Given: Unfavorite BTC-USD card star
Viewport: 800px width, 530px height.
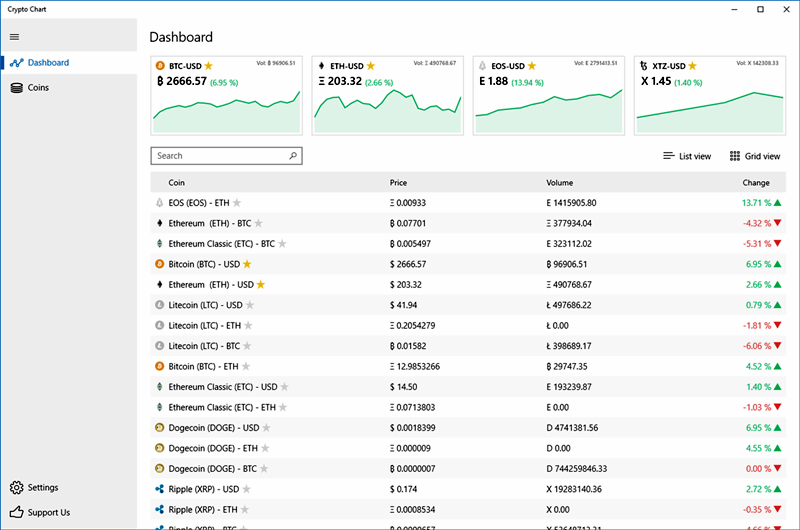Looking at the screenshot, I should (208, 66).
